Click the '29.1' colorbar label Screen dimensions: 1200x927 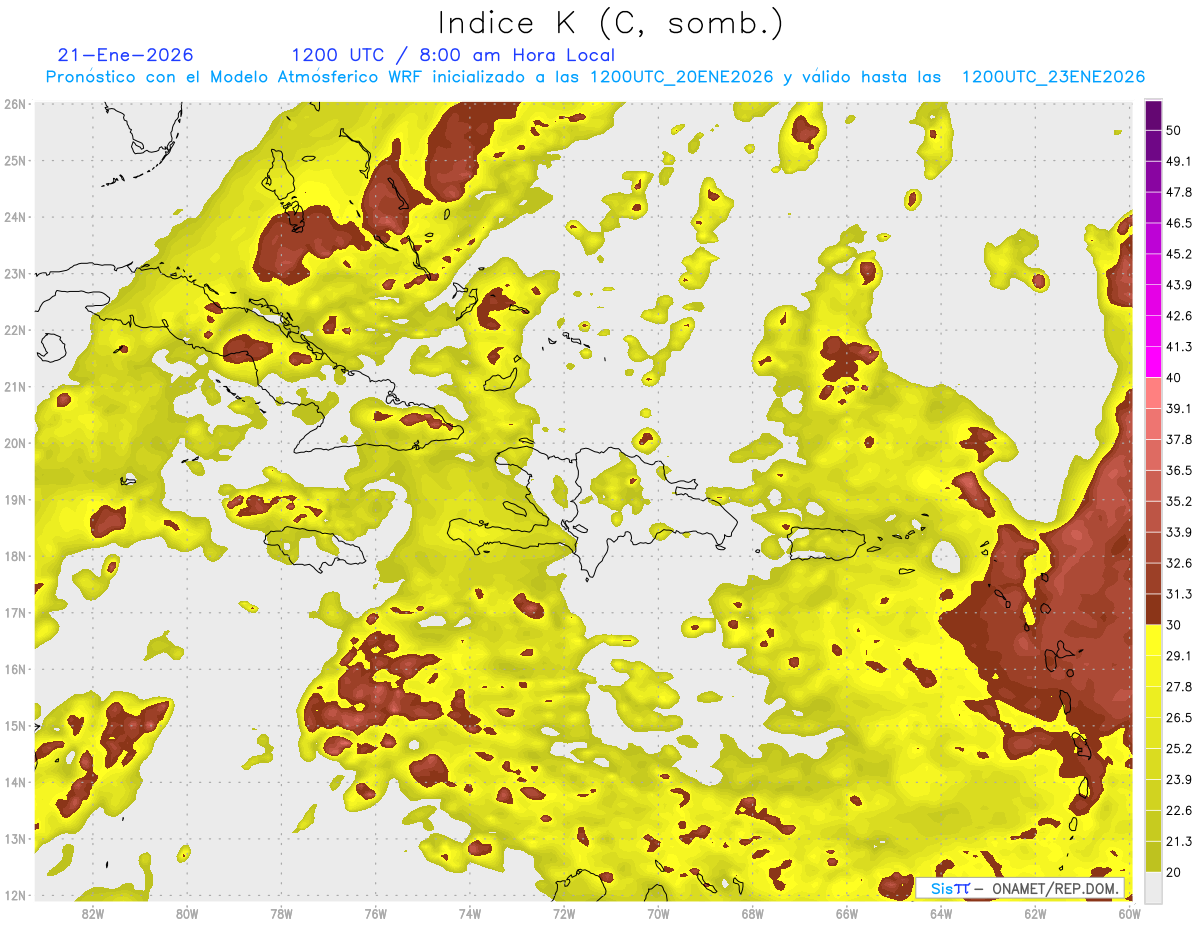1180,656
